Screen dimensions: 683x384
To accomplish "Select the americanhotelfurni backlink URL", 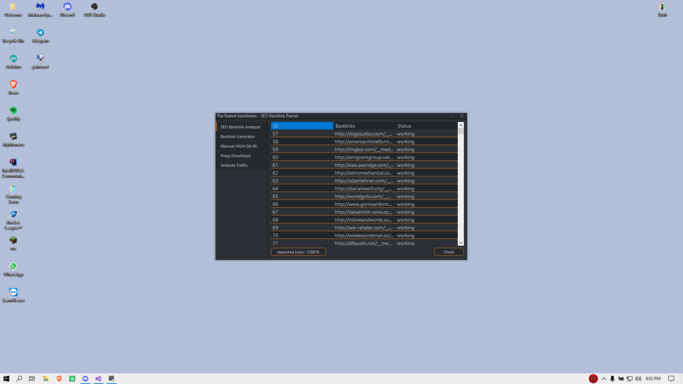I will [363, 141].
